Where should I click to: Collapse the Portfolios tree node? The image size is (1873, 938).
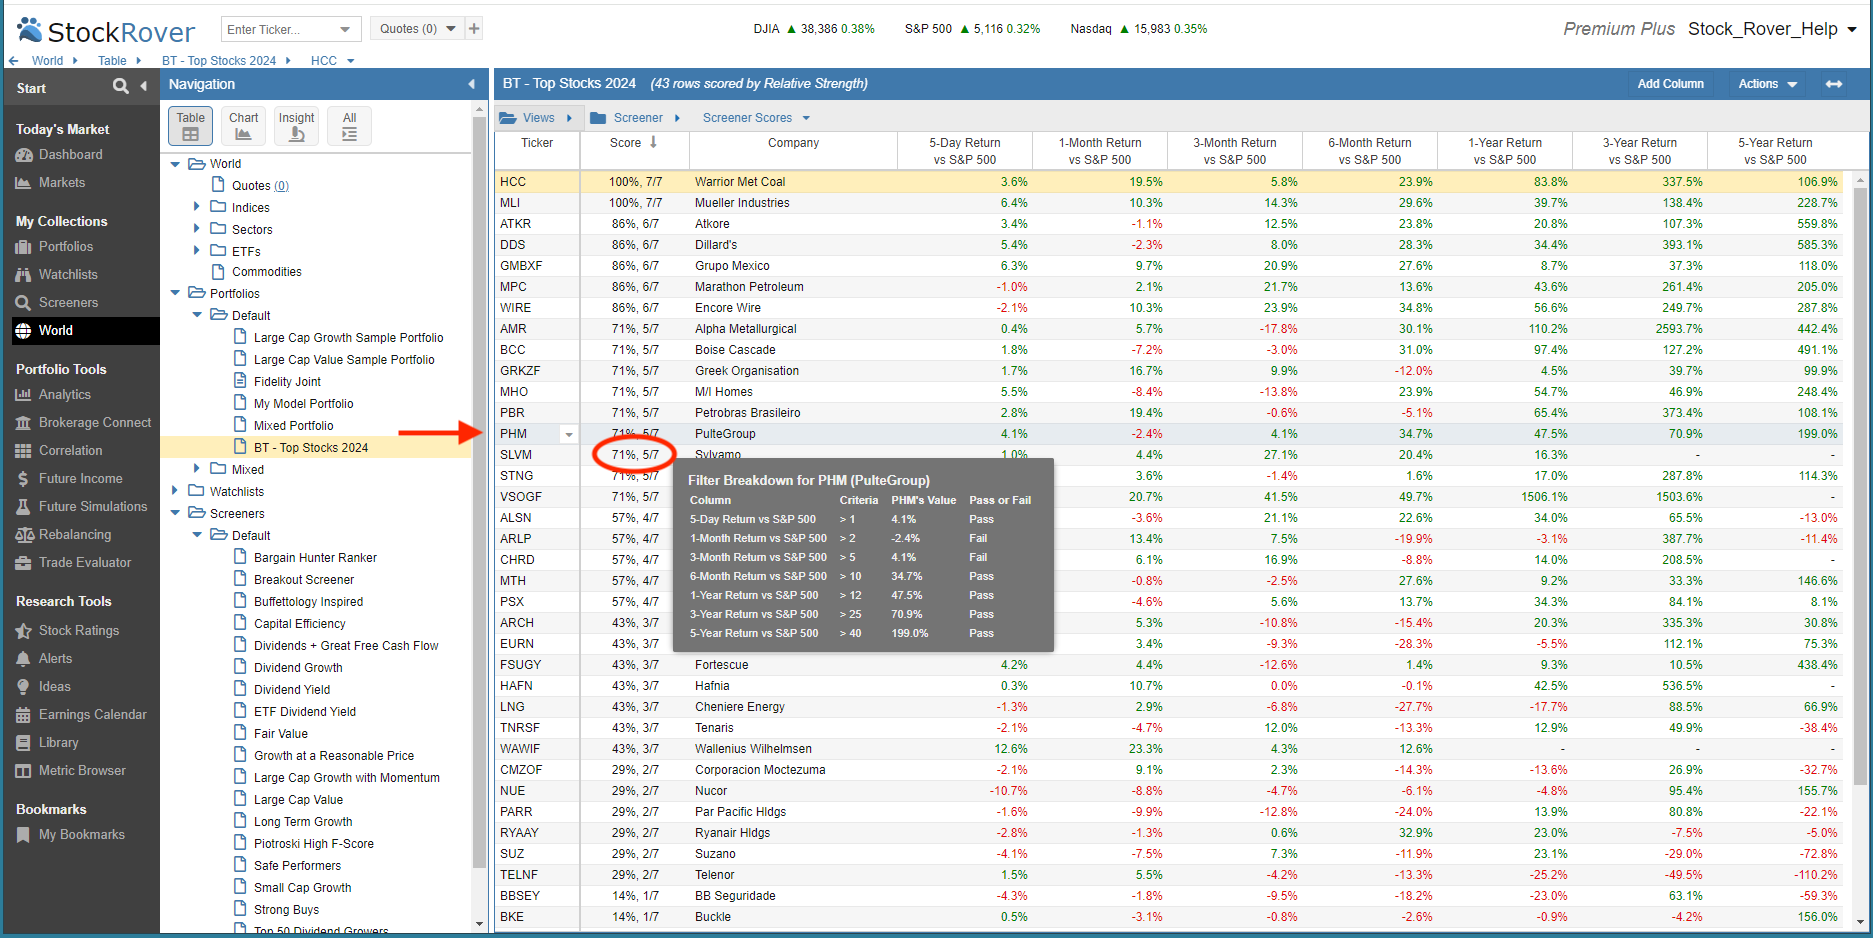click(x=176, y=293)
